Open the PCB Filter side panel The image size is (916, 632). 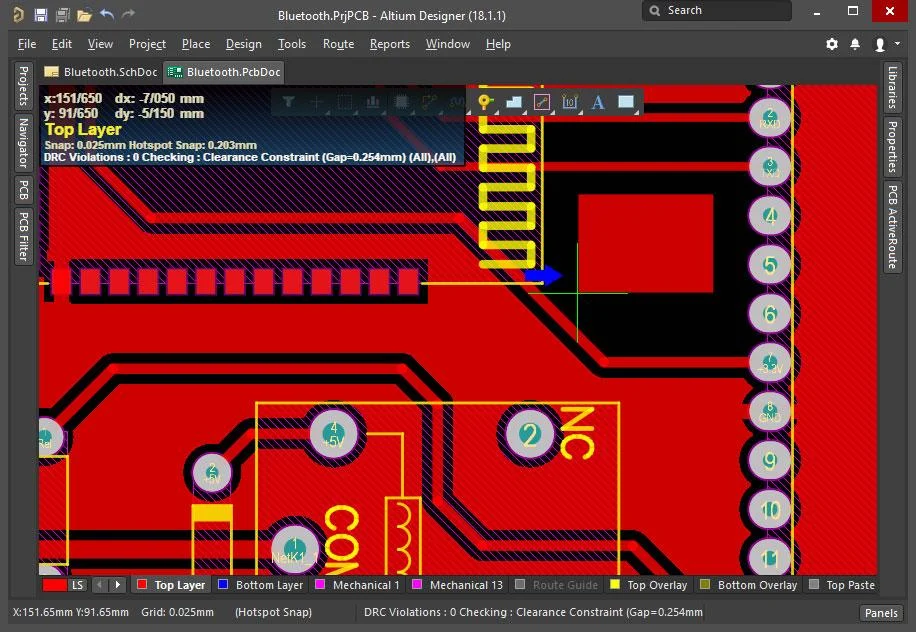point(23,236)
